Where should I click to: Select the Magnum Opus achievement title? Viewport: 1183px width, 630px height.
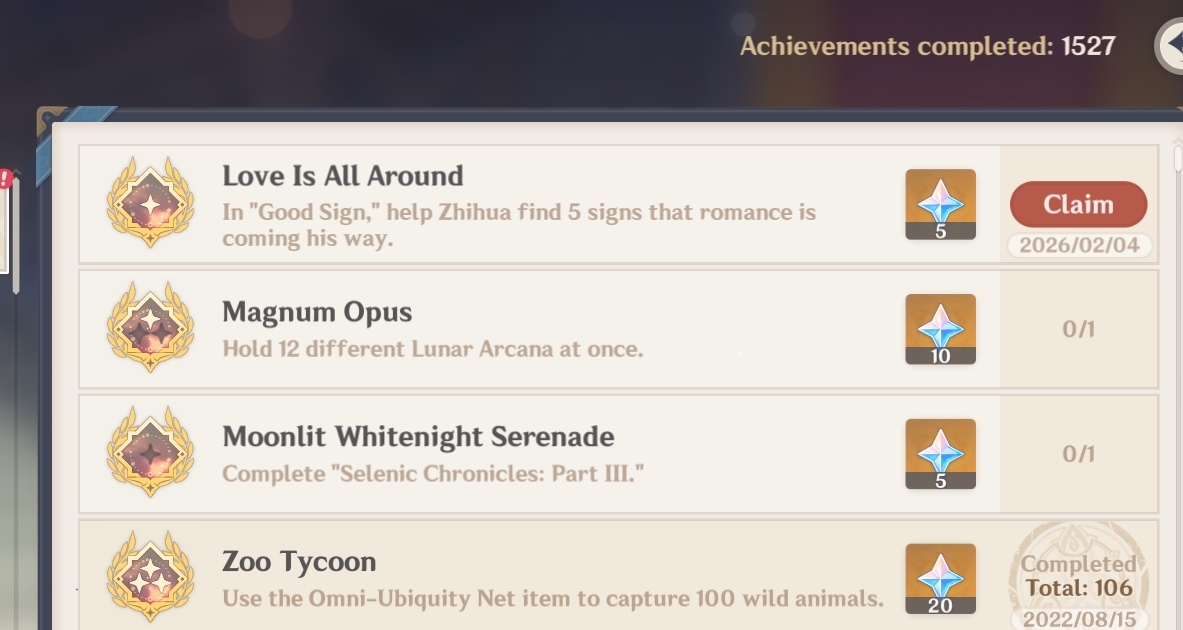pos(317,312)
